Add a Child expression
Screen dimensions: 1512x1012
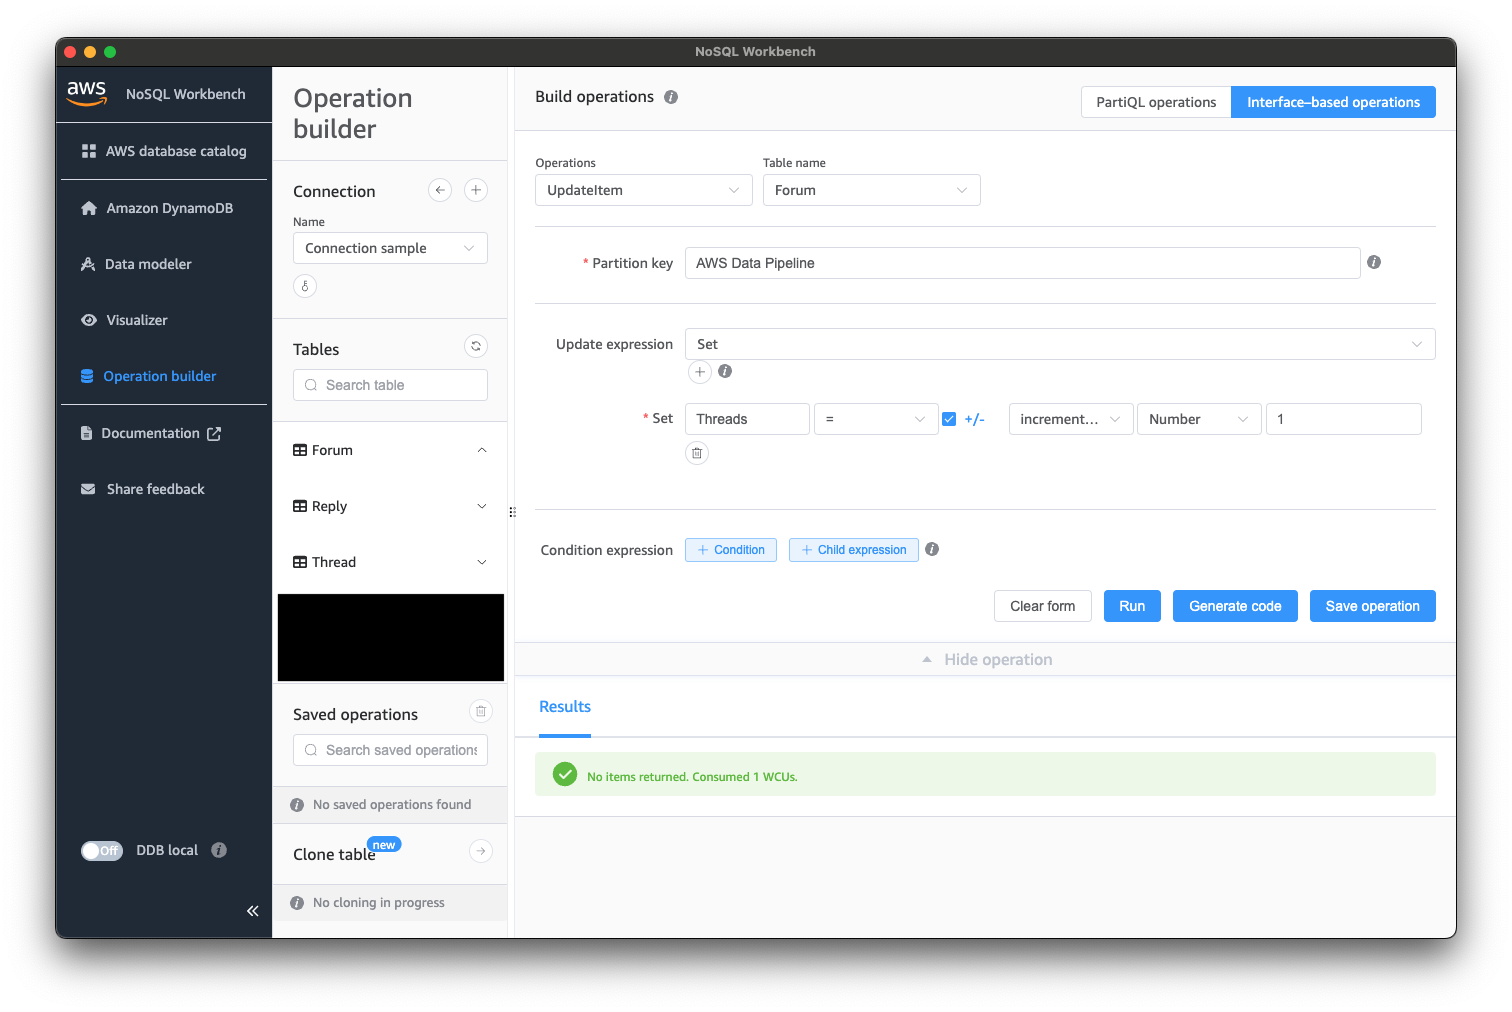click(854, 550)
